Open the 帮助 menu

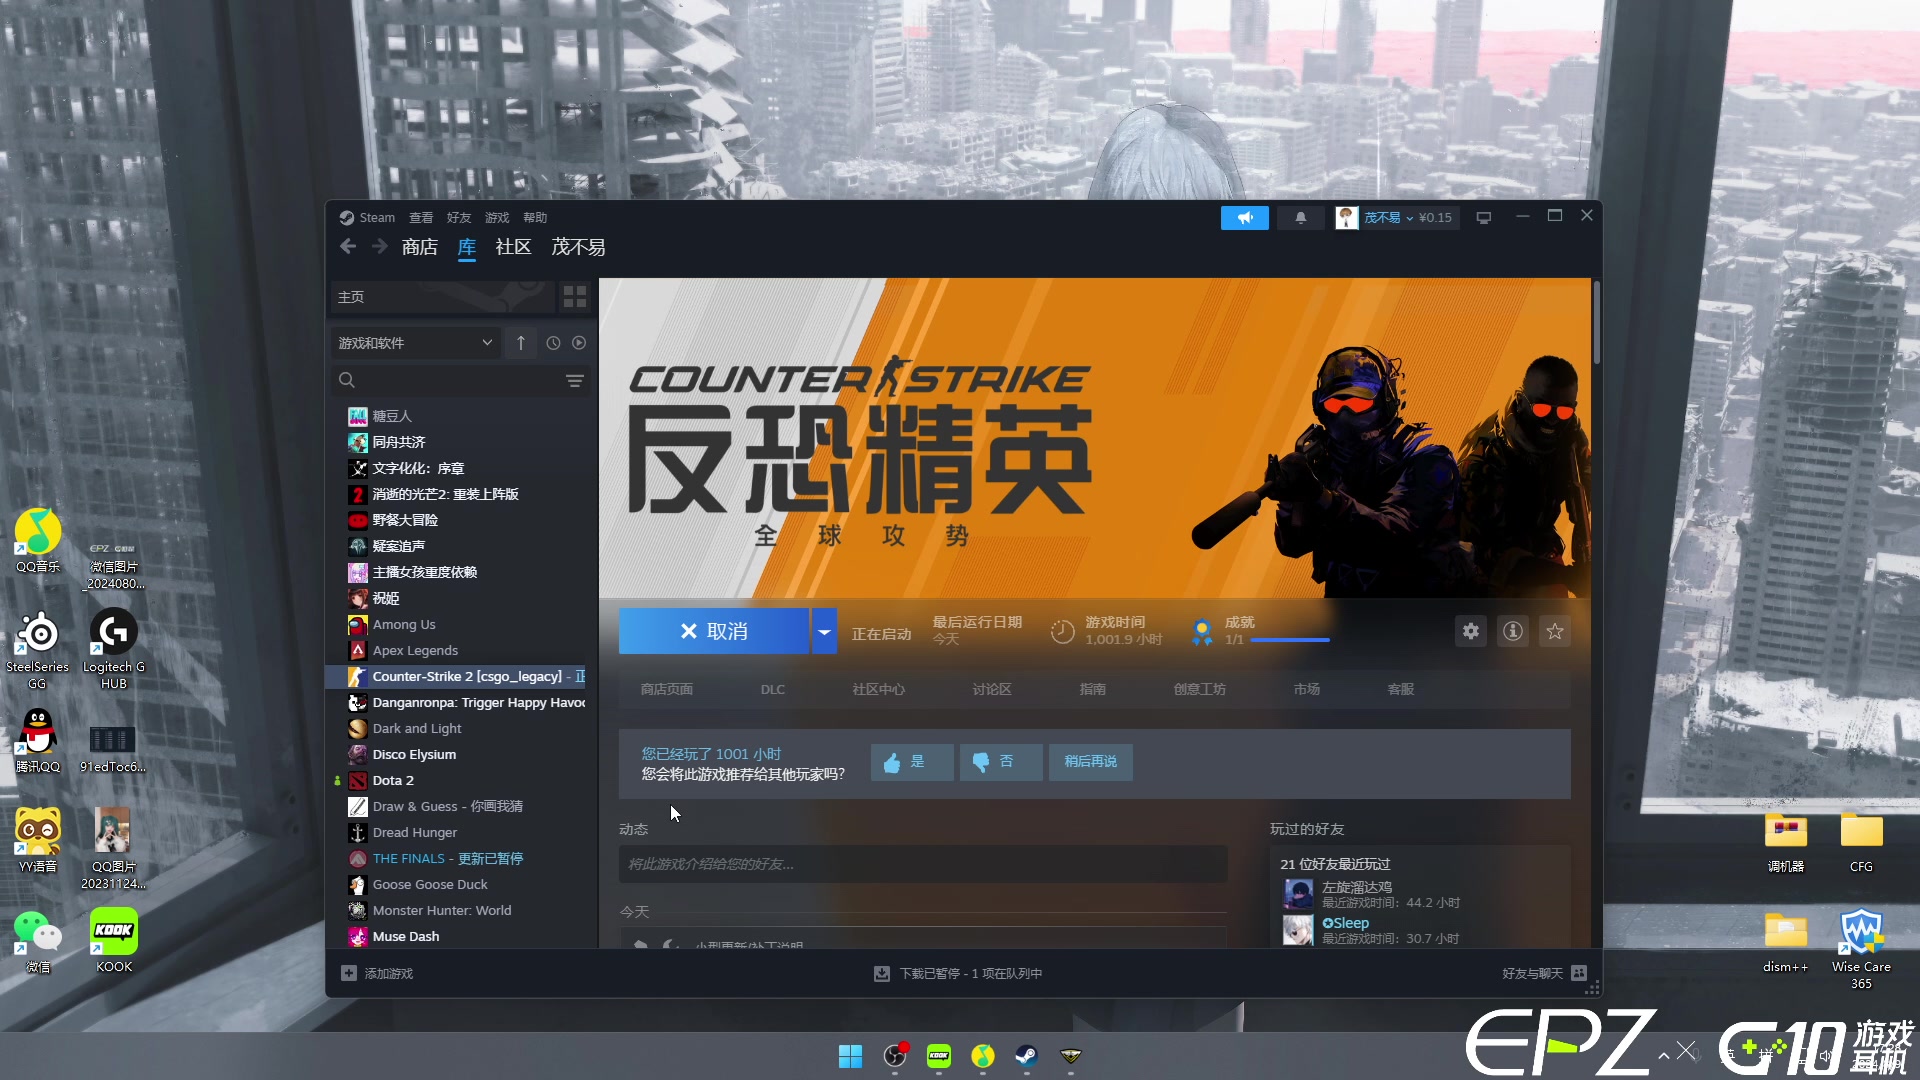535,218
